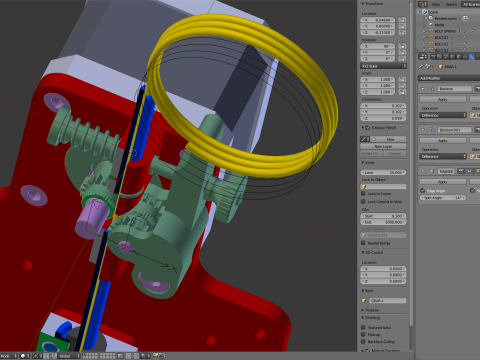480x360 pixels.
Task: Select the Render properties tab icon
Action: click(x=433, y=57)
